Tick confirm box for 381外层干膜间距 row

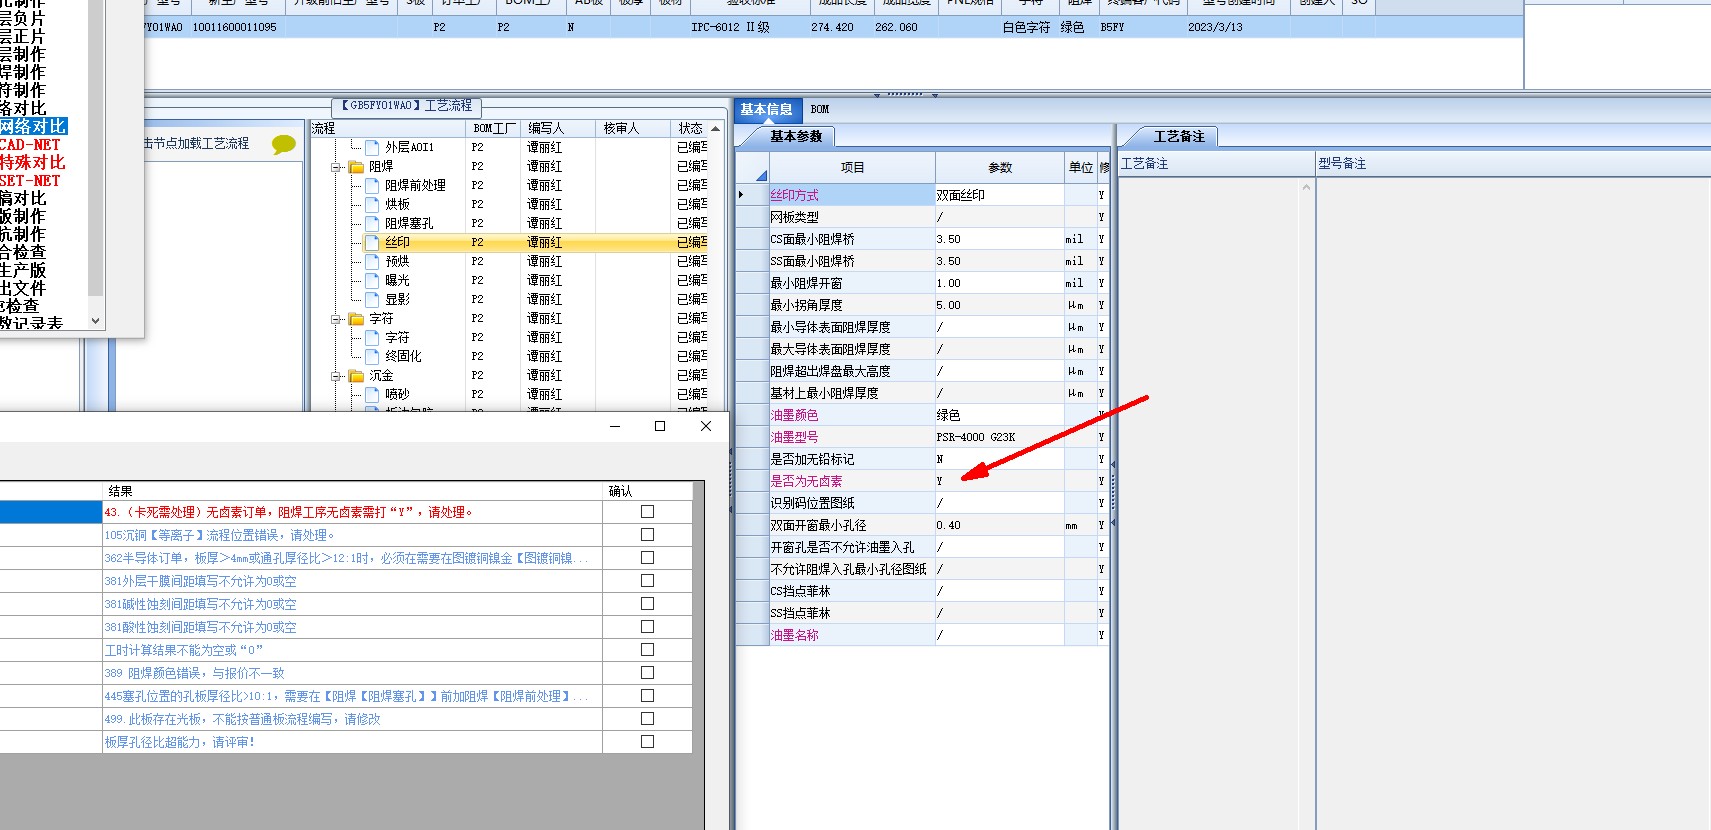[x=647, y=580]
